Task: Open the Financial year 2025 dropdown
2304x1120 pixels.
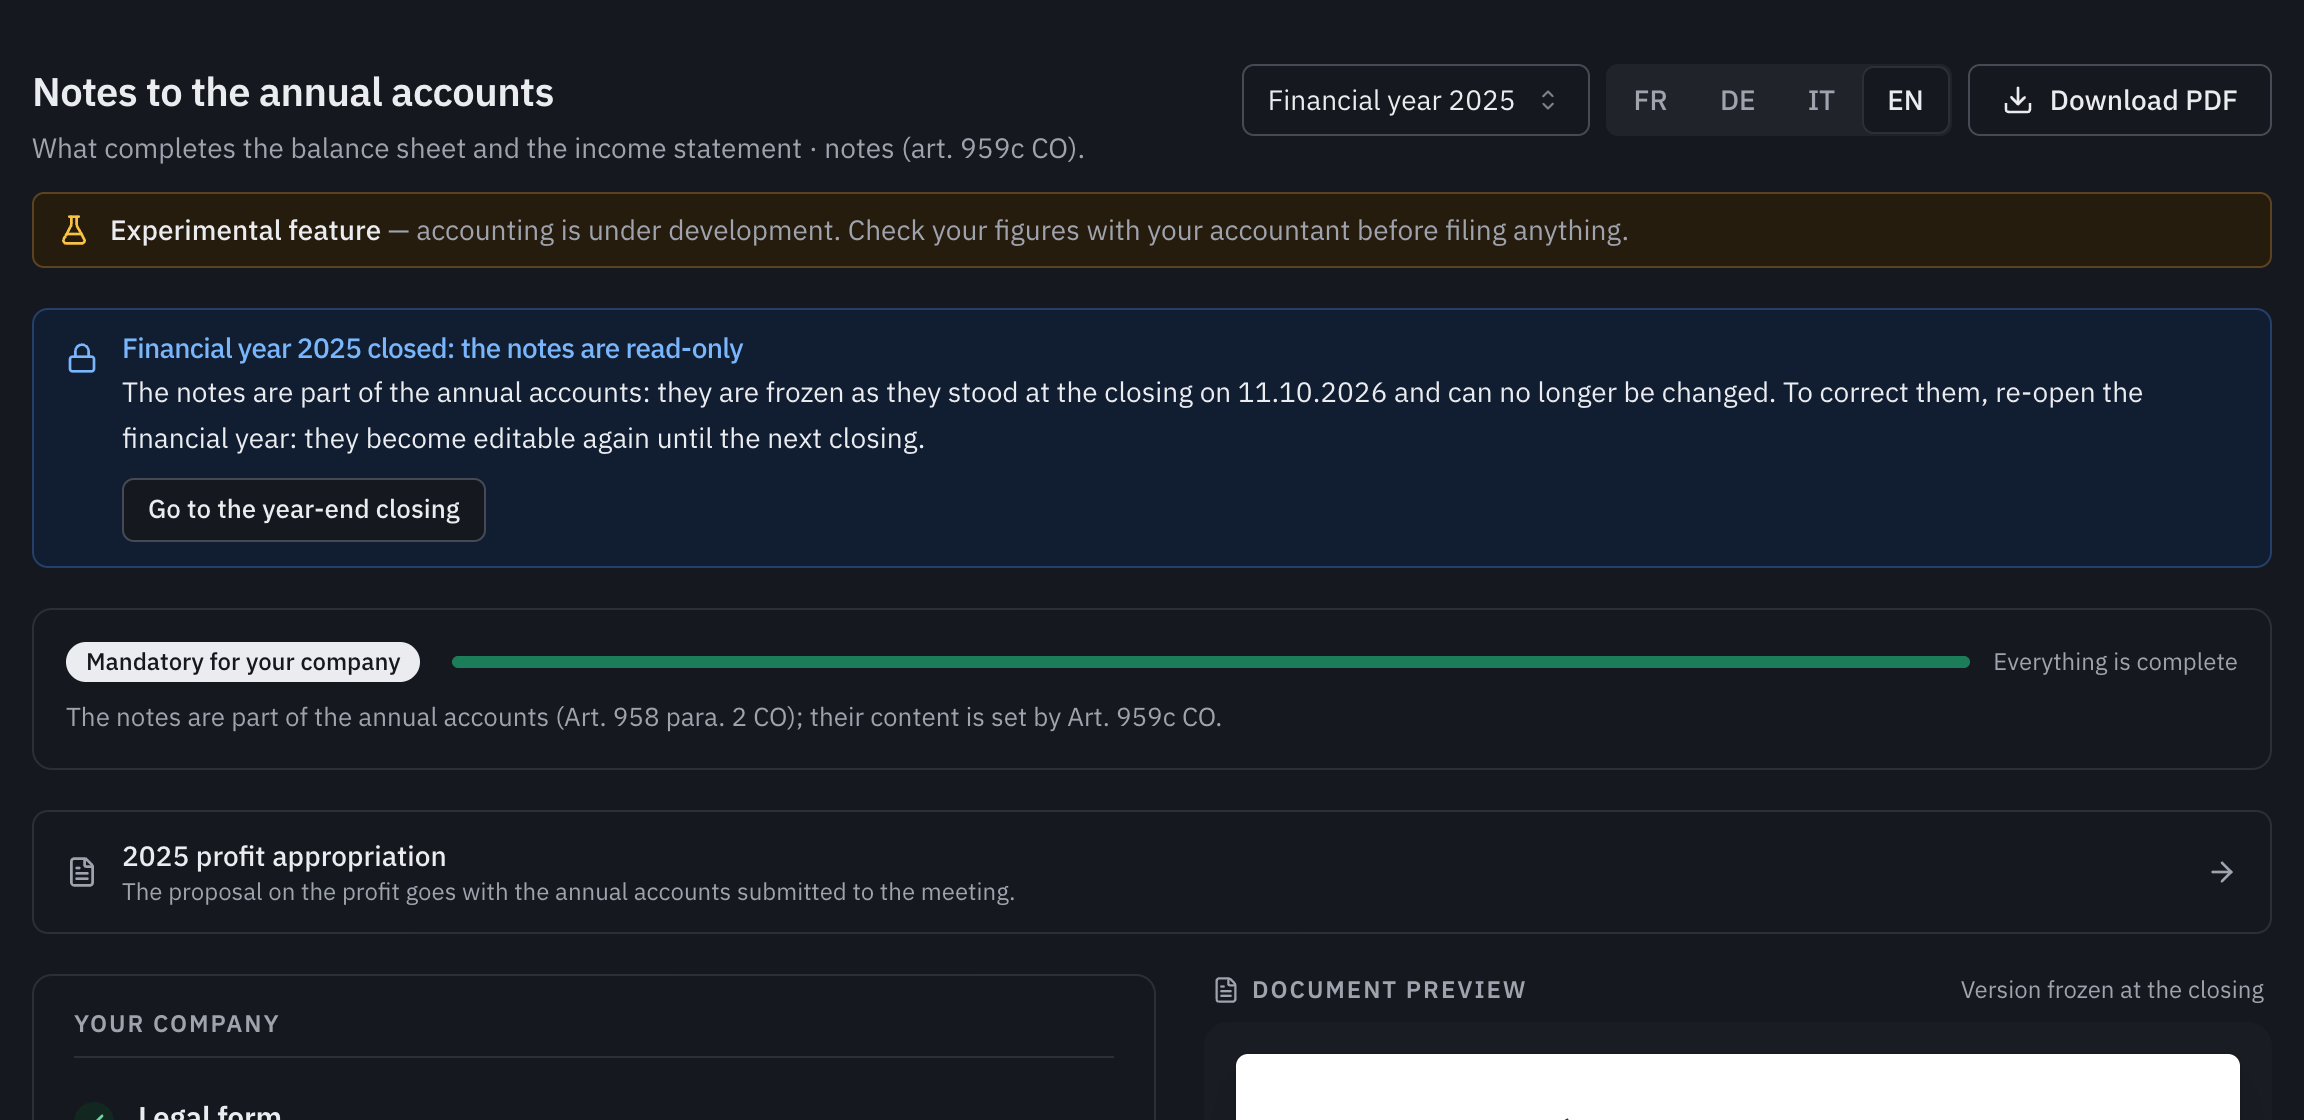Action: pyautogui.click(x=1415, y=100)
